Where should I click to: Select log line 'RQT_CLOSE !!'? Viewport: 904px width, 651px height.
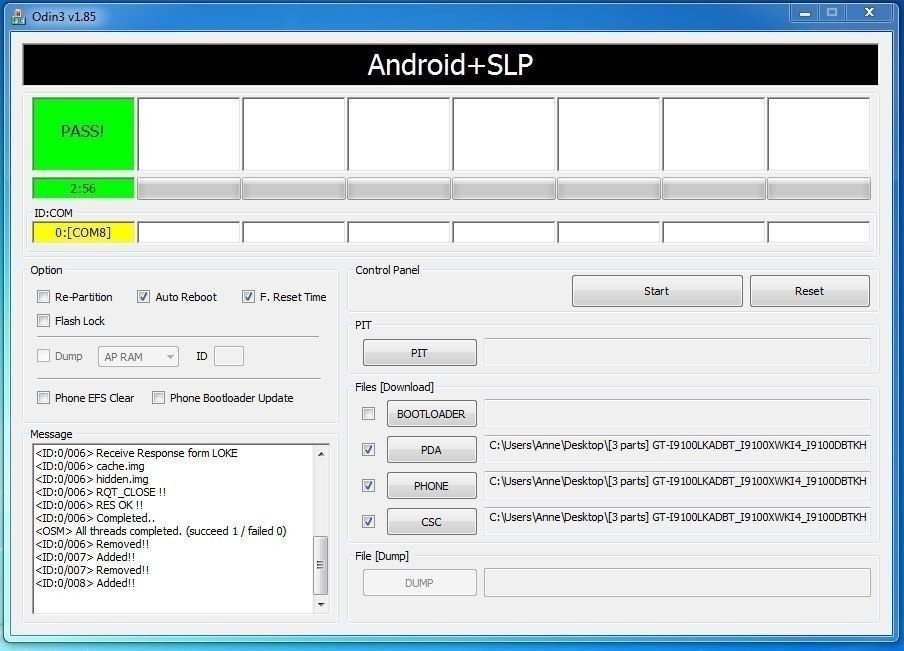(100, 492)
